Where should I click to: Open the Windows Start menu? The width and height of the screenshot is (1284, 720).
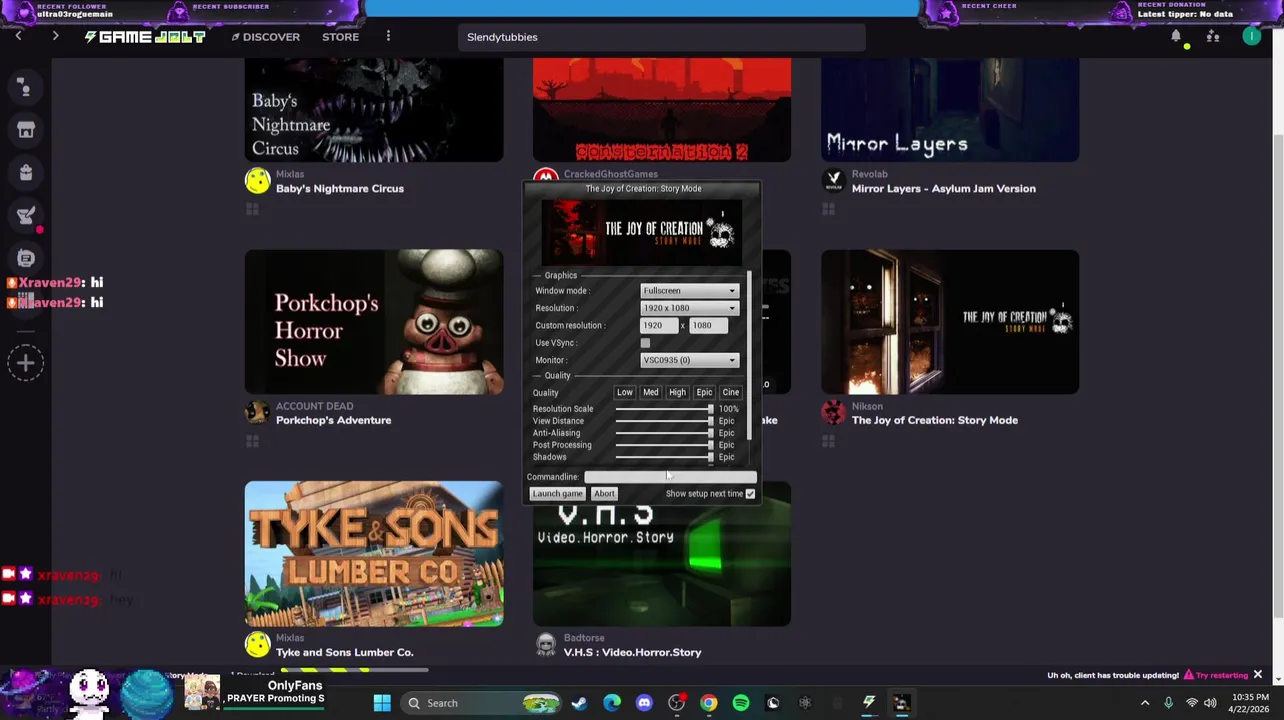(x=382, y=703)
